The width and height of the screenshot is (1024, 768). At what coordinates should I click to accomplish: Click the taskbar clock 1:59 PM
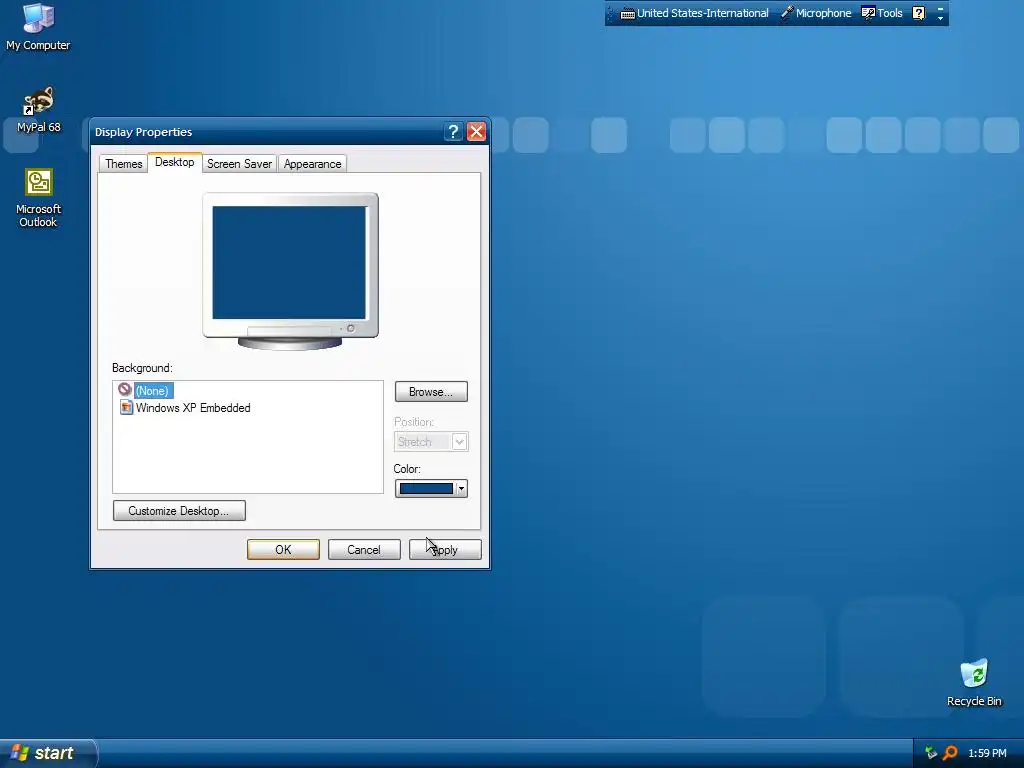point(987,754)
